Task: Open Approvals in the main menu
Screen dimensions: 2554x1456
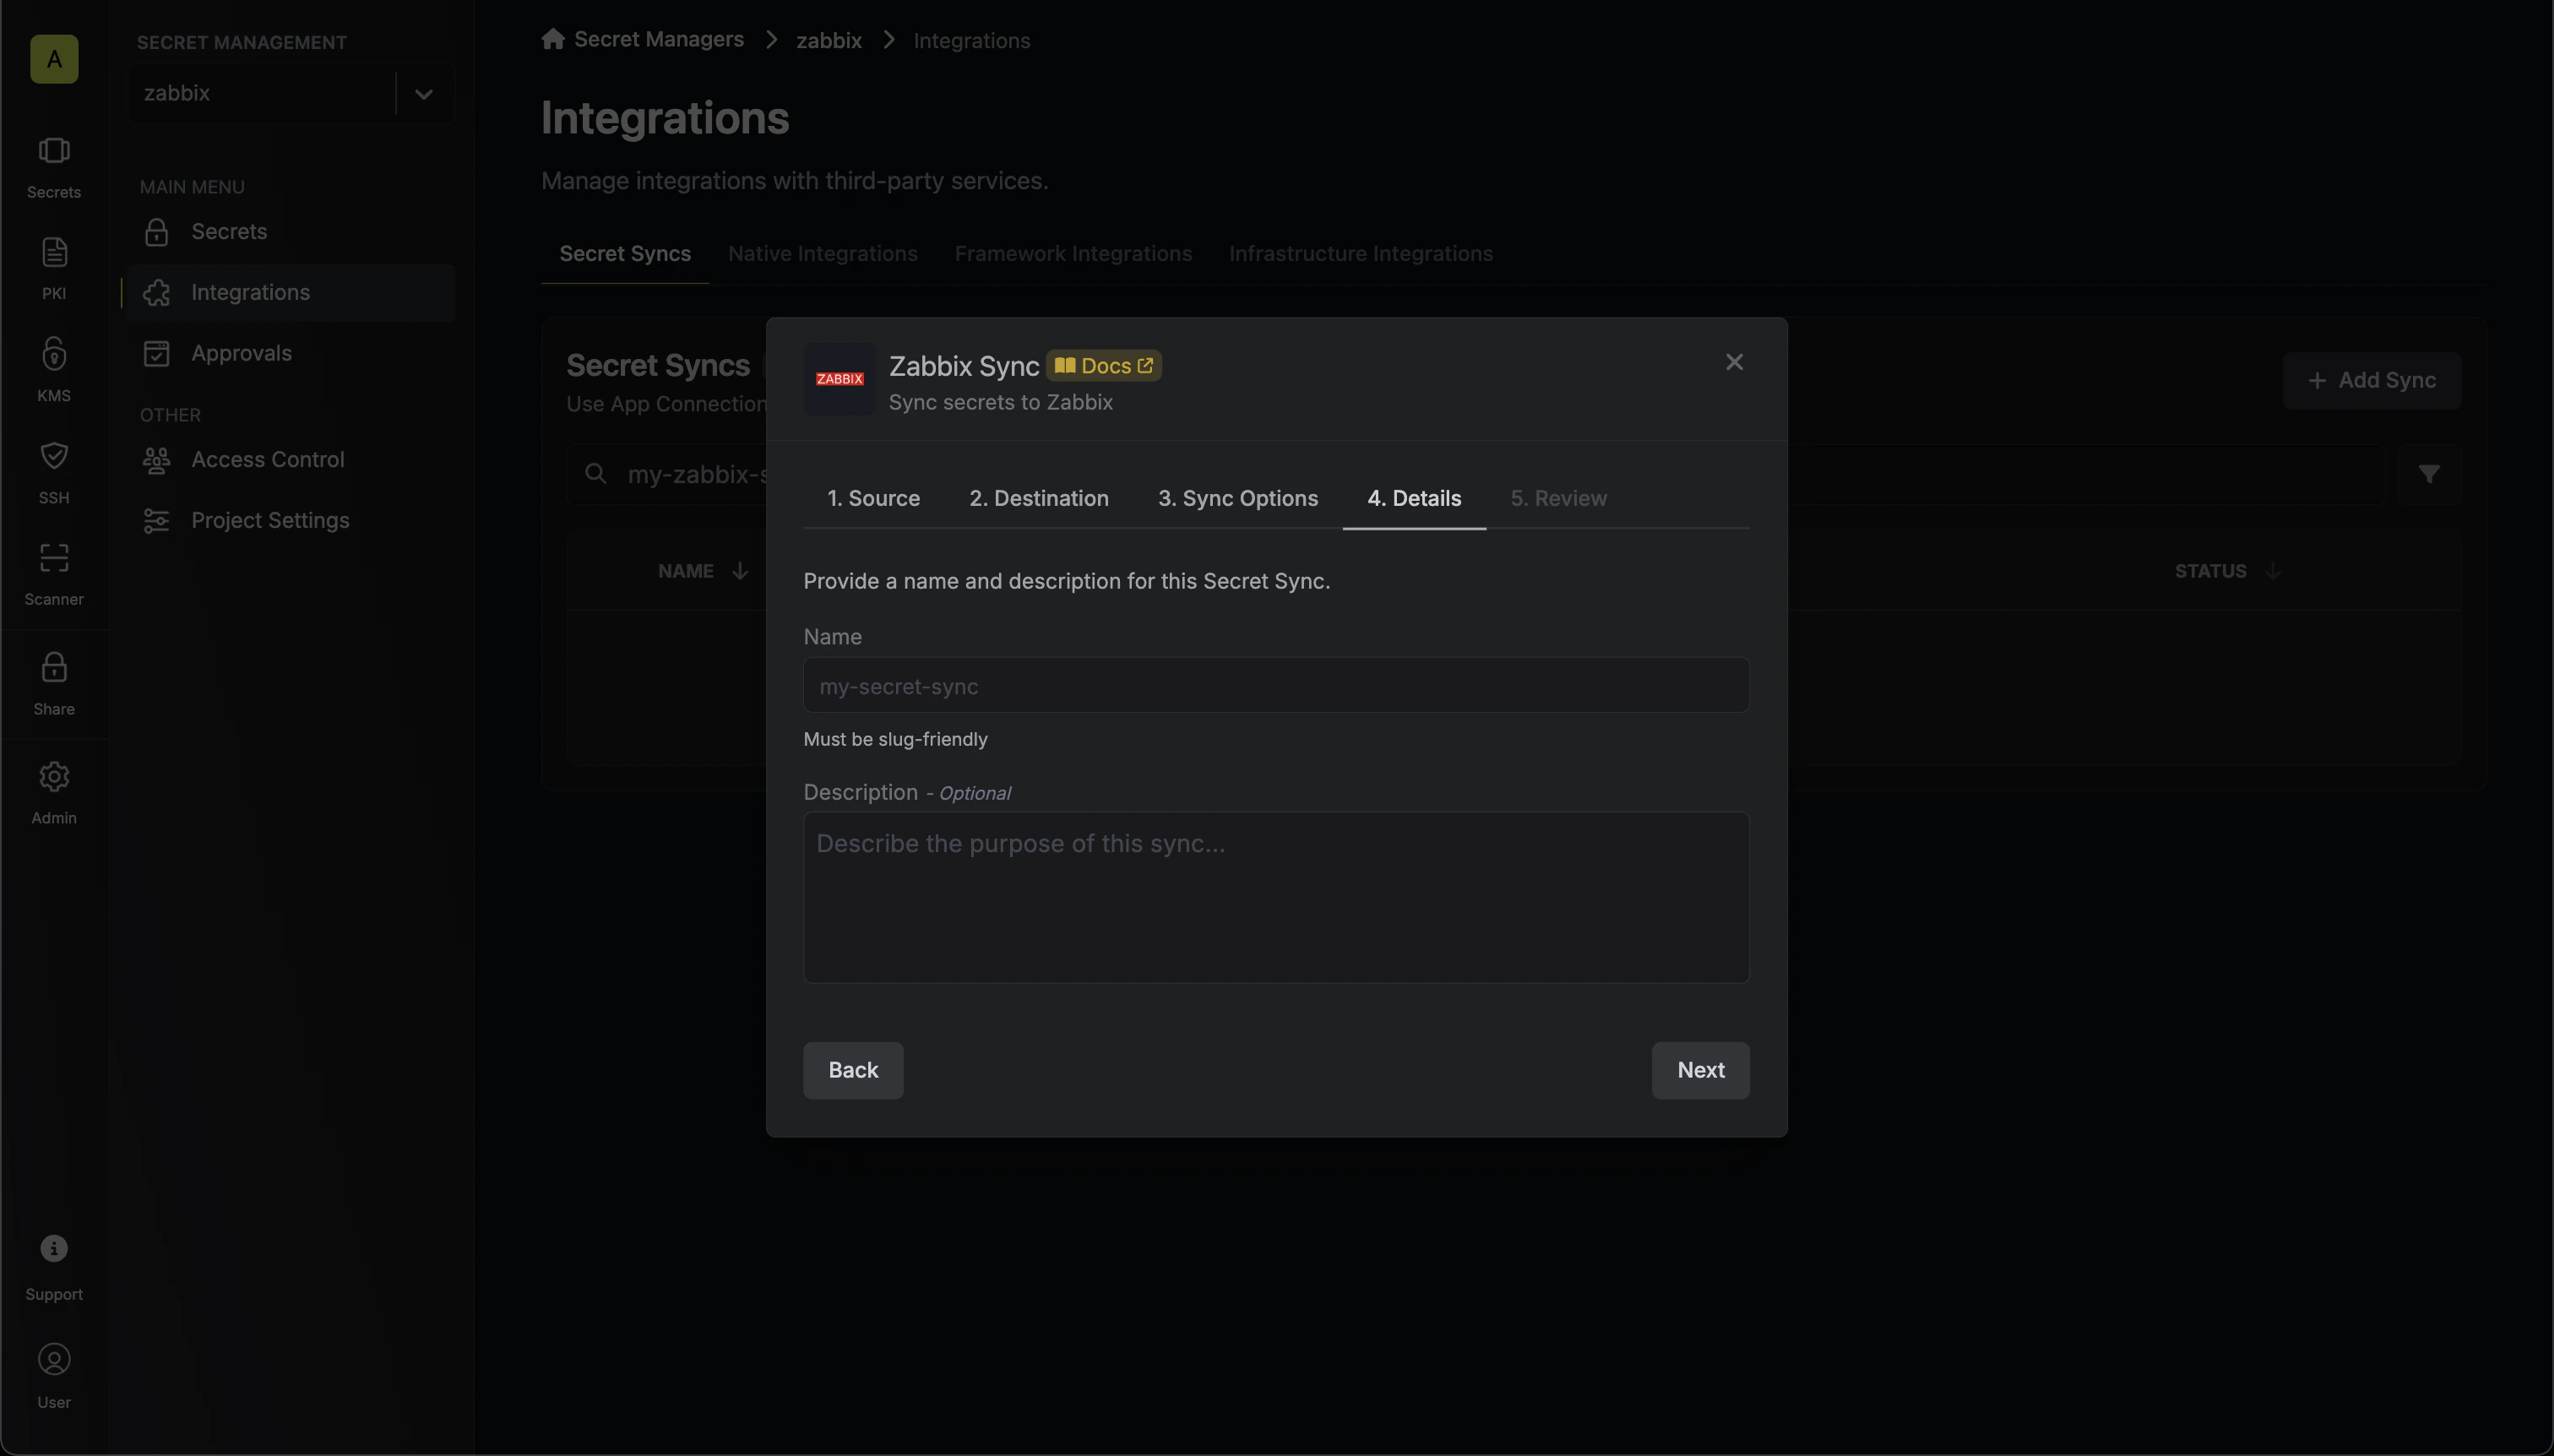Action: point(290,353)
